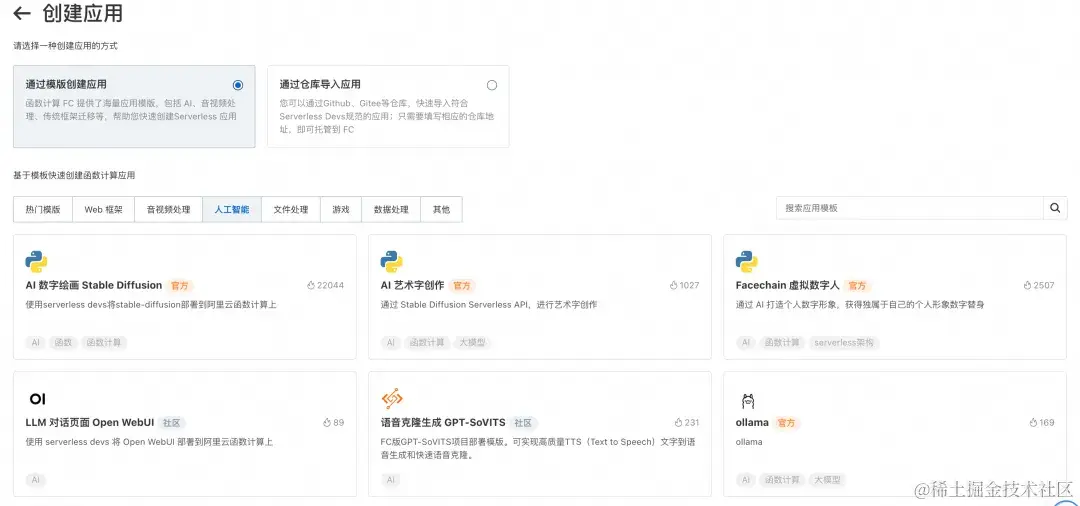Open LLM 对话页面 Open WebUI template

[x=88, y=423]
